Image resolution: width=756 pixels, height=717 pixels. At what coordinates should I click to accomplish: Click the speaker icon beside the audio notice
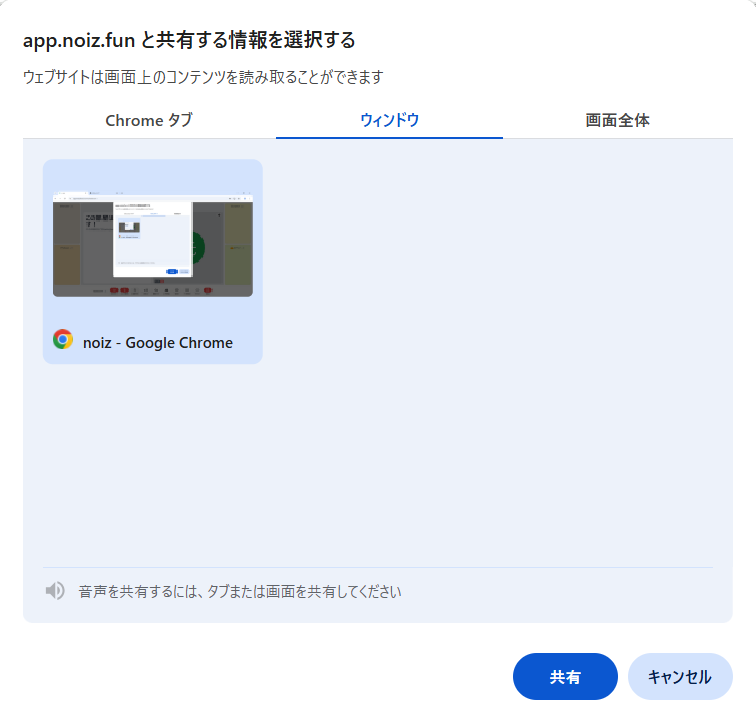(55, 591)
